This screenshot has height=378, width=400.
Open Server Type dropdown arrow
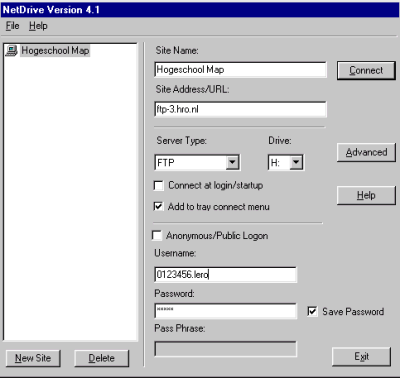(232, 163)
